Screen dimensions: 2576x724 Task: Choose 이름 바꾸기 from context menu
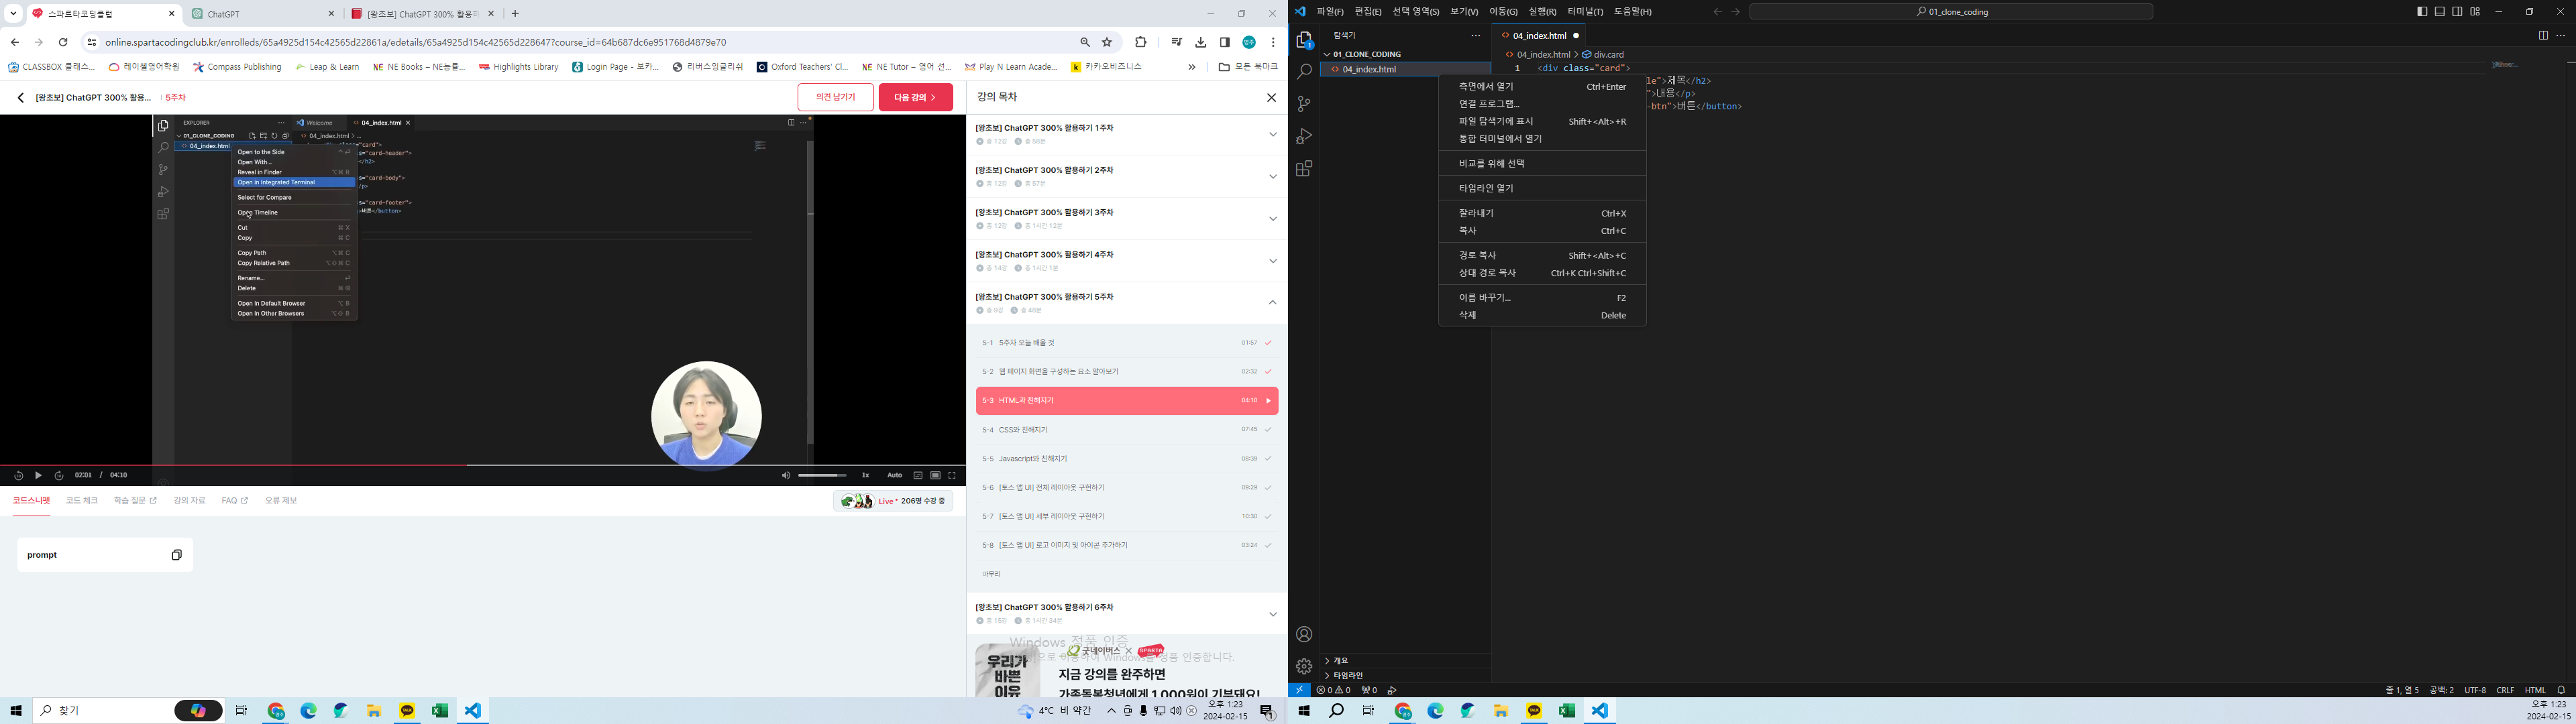pos(1542,297)
